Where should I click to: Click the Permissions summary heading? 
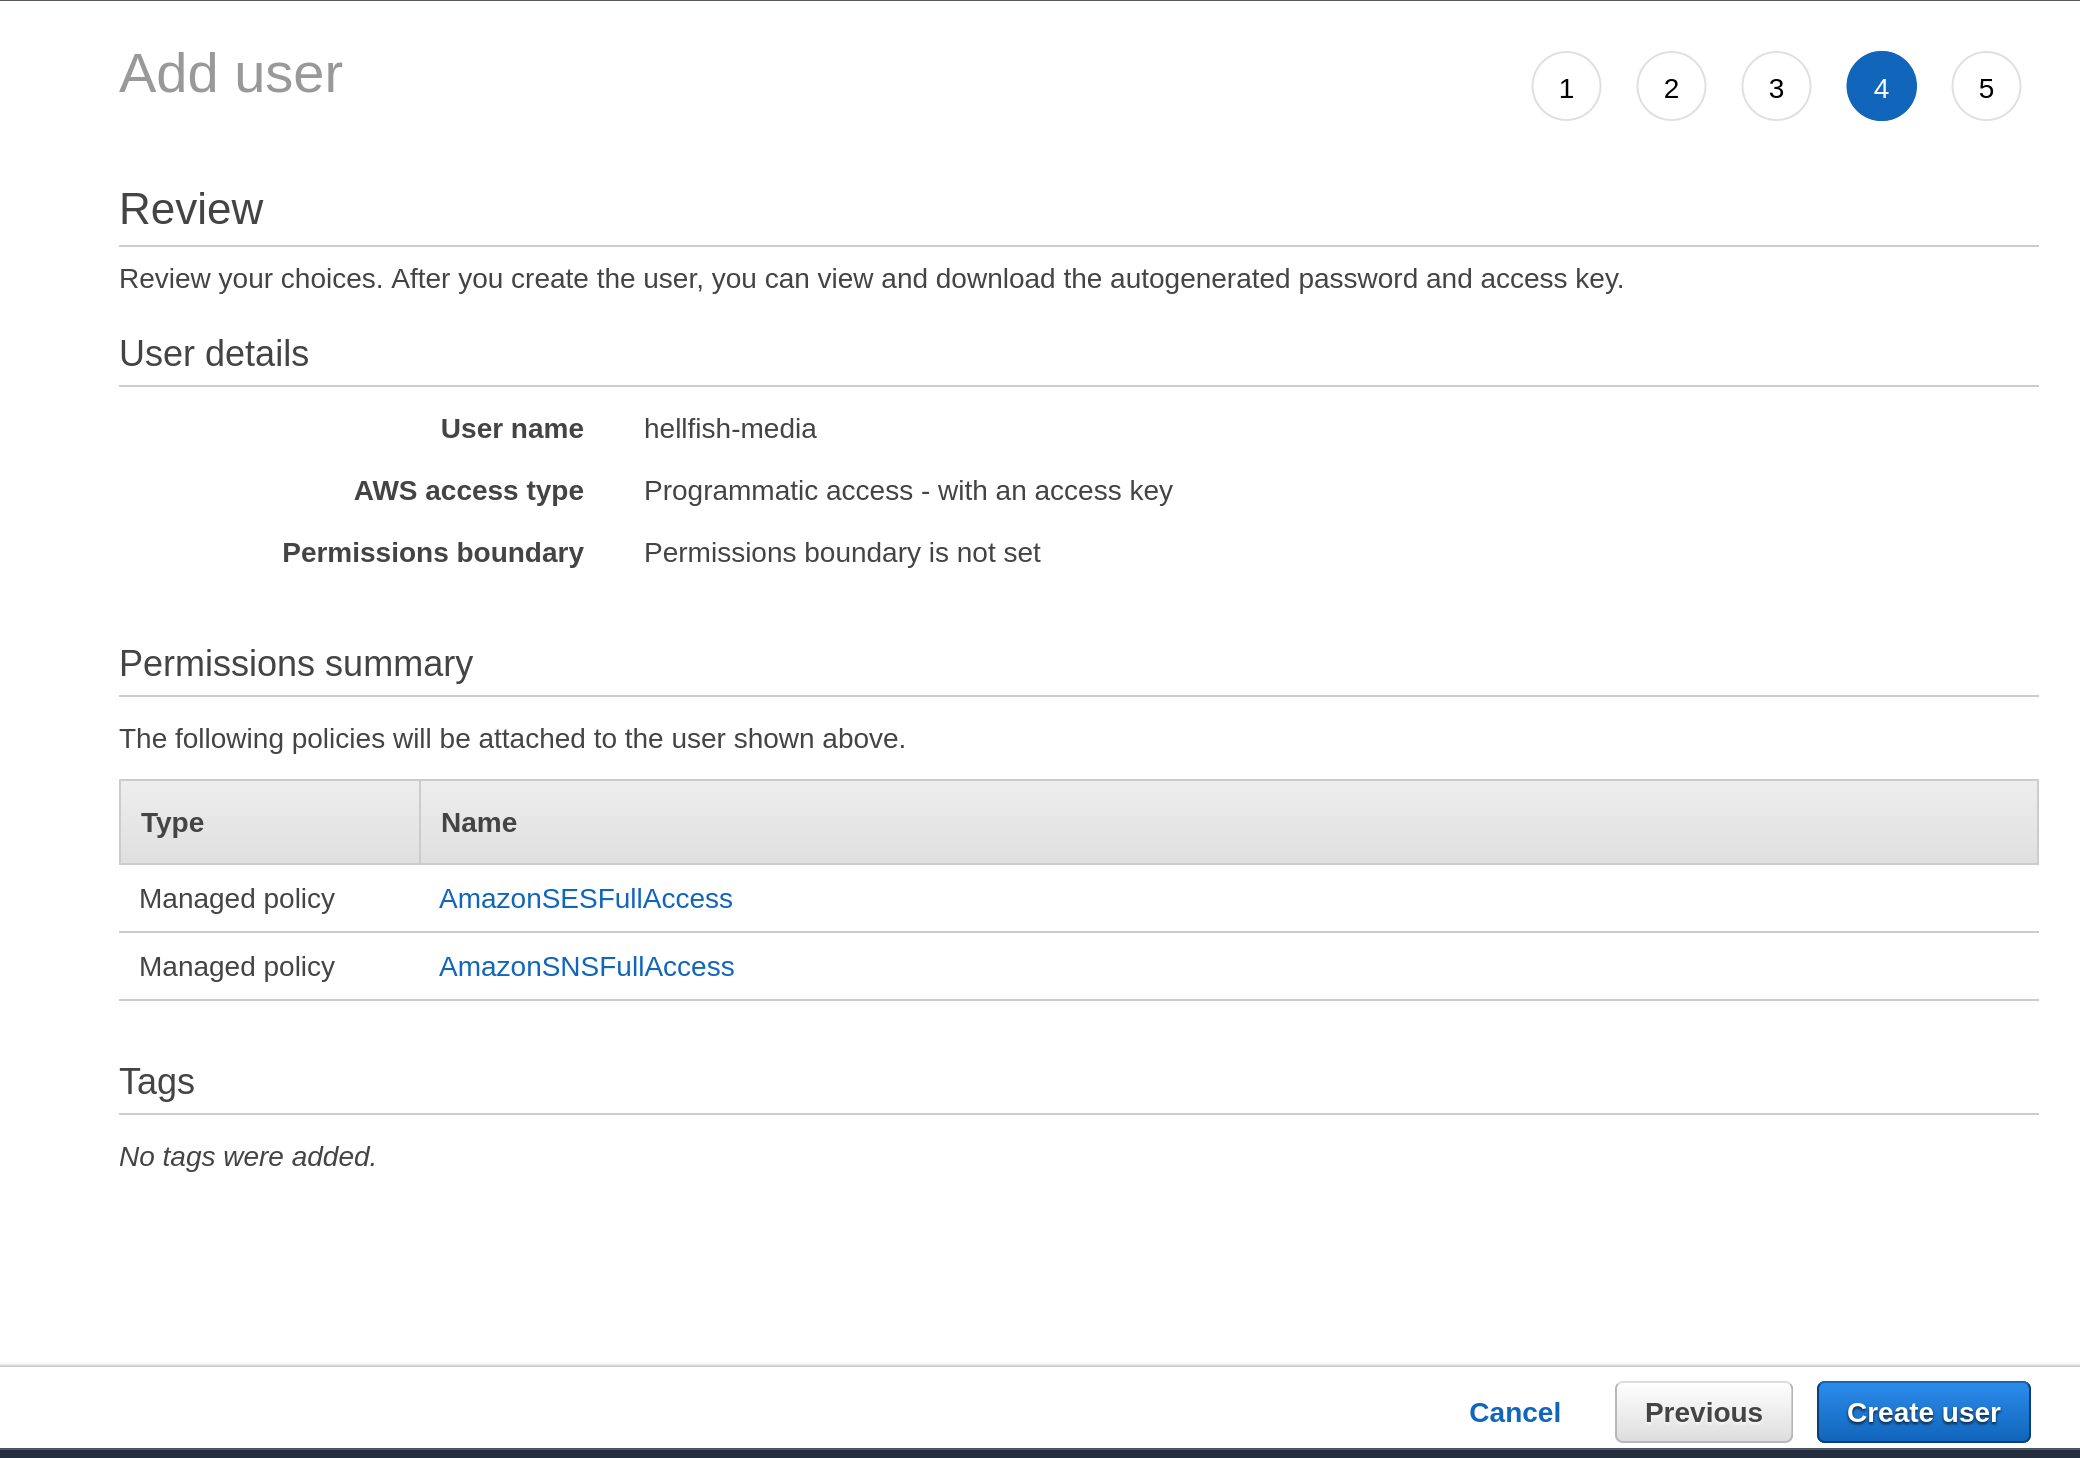[296, 663]
